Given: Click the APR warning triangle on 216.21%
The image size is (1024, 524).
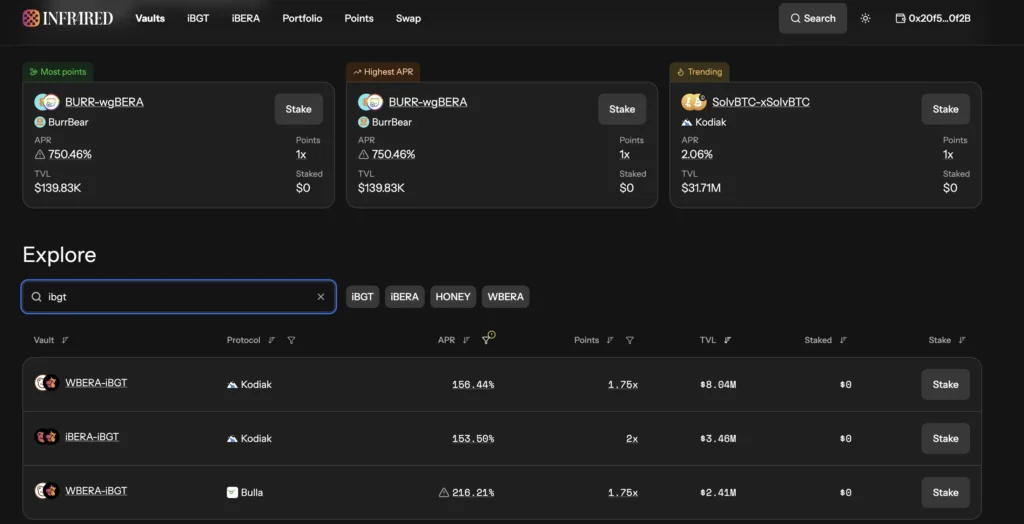Looking at the screenshot, I should pos(444,493).
